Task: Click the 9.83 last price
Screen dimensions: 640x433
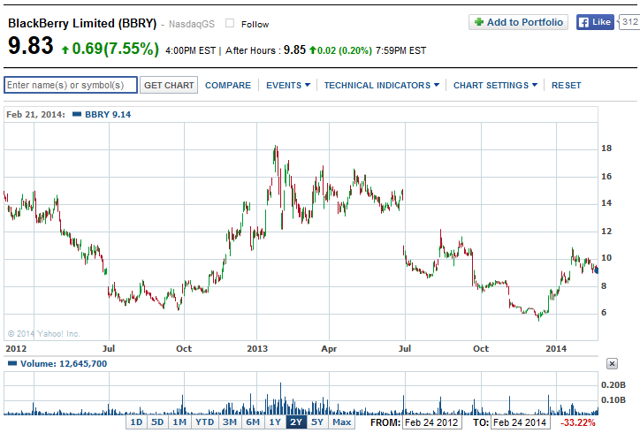Action: click(31, 46)
